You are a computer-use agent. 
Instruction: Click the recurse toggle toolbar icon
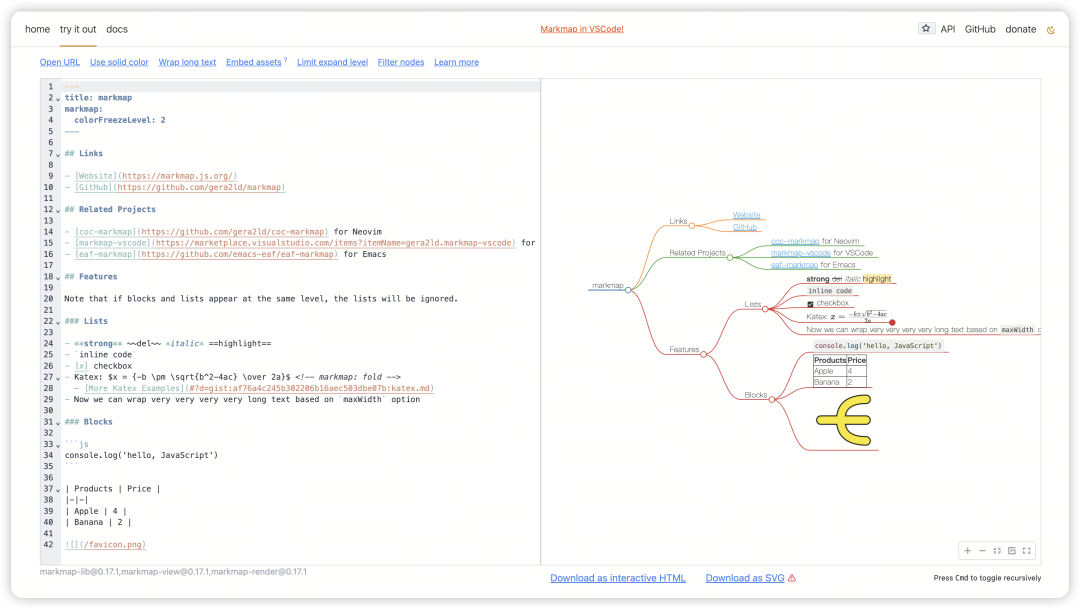click(1012, 550)
